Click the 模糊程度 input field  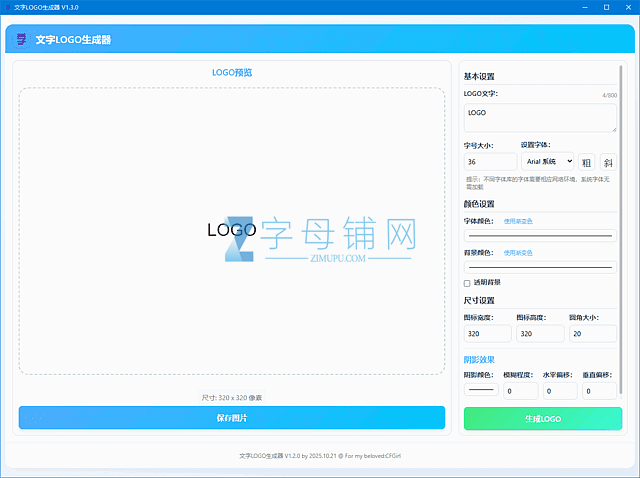521,391
